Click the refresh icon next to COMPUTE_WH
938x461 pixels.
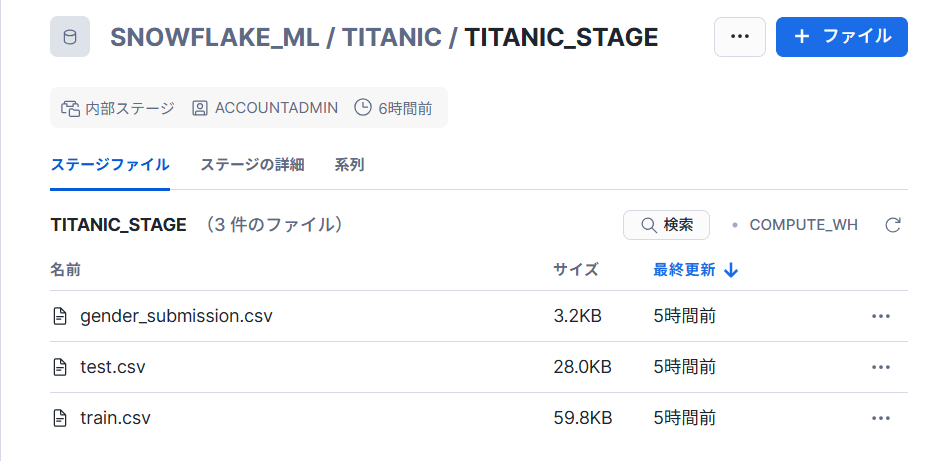tap(893, 225)
